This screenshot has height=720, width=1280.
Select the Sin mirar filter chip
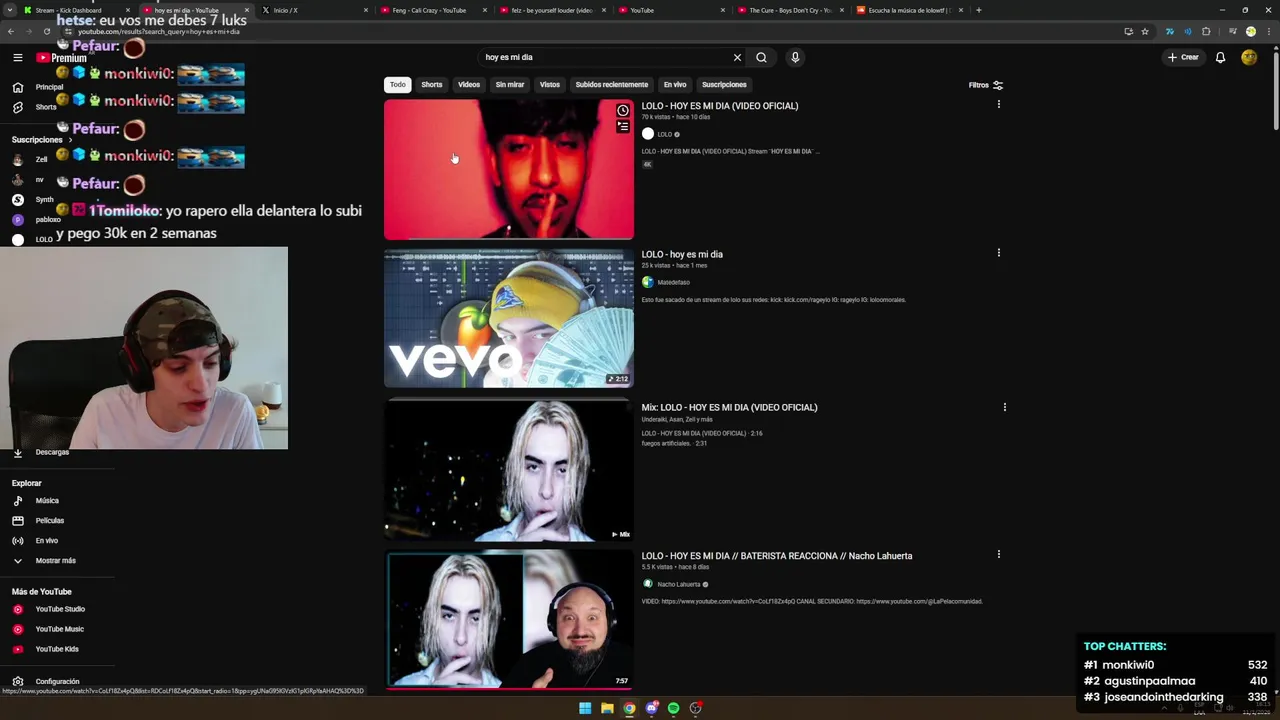click(x=510, y=85)
